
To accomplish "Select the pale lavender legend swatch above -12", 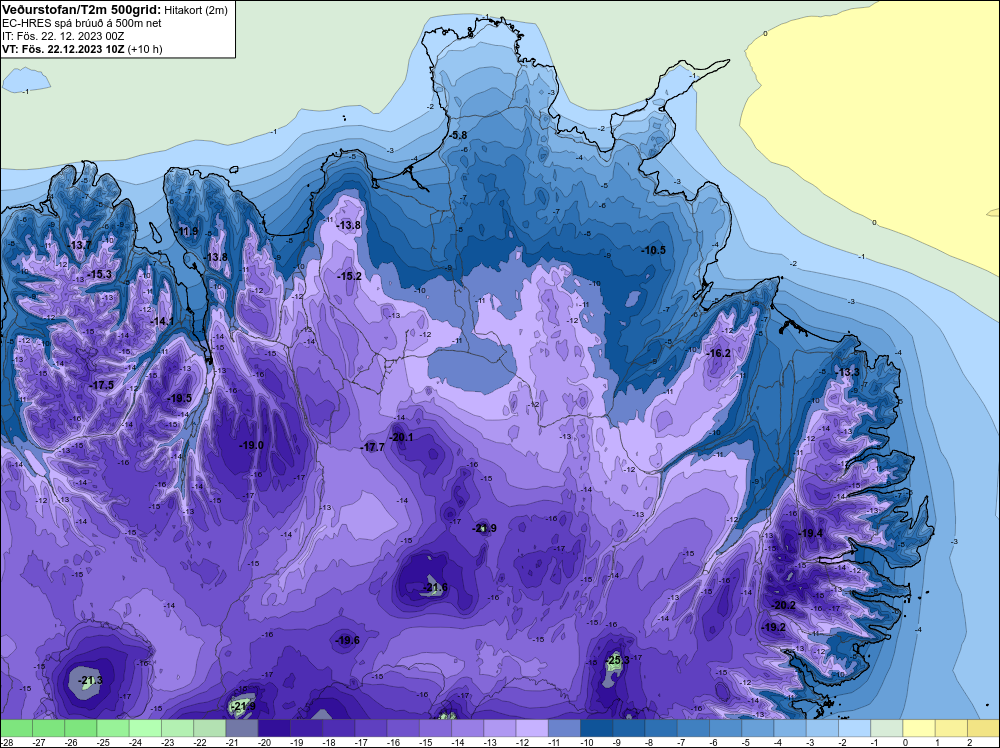I will tap(532, 728).
